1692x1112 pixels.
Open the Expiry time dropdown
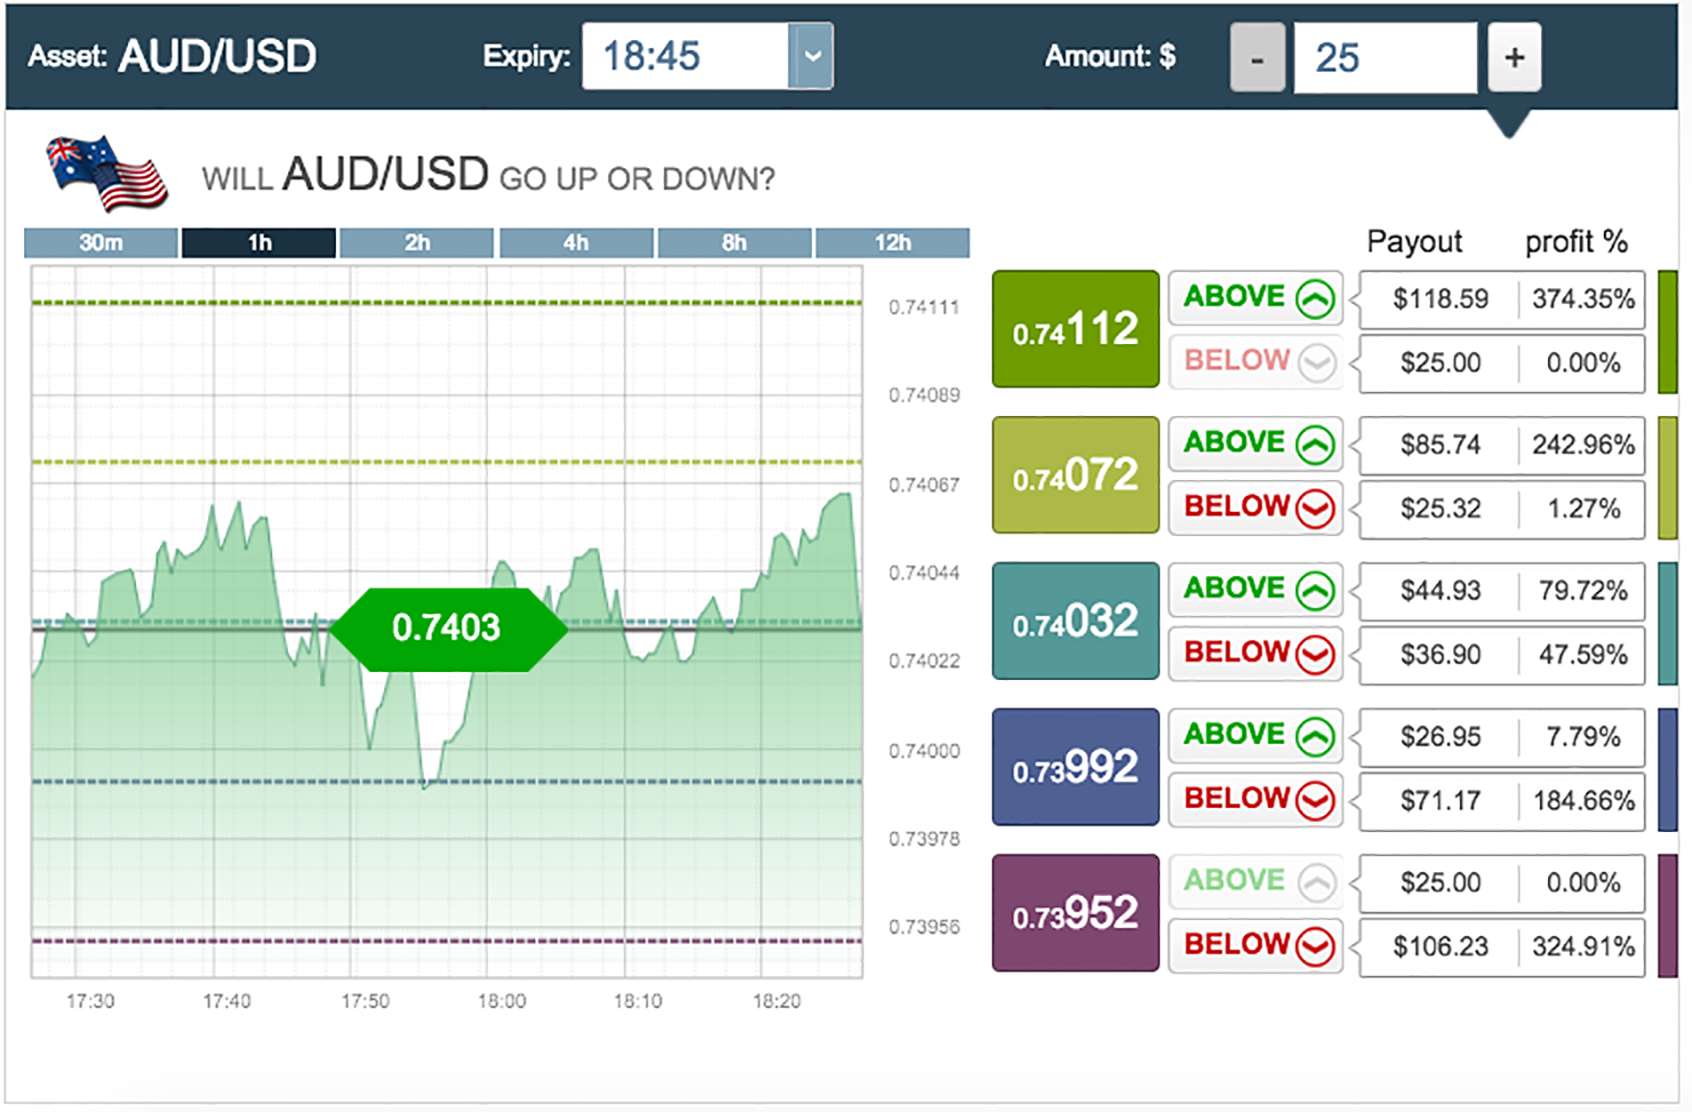click(x=813, y=57)
